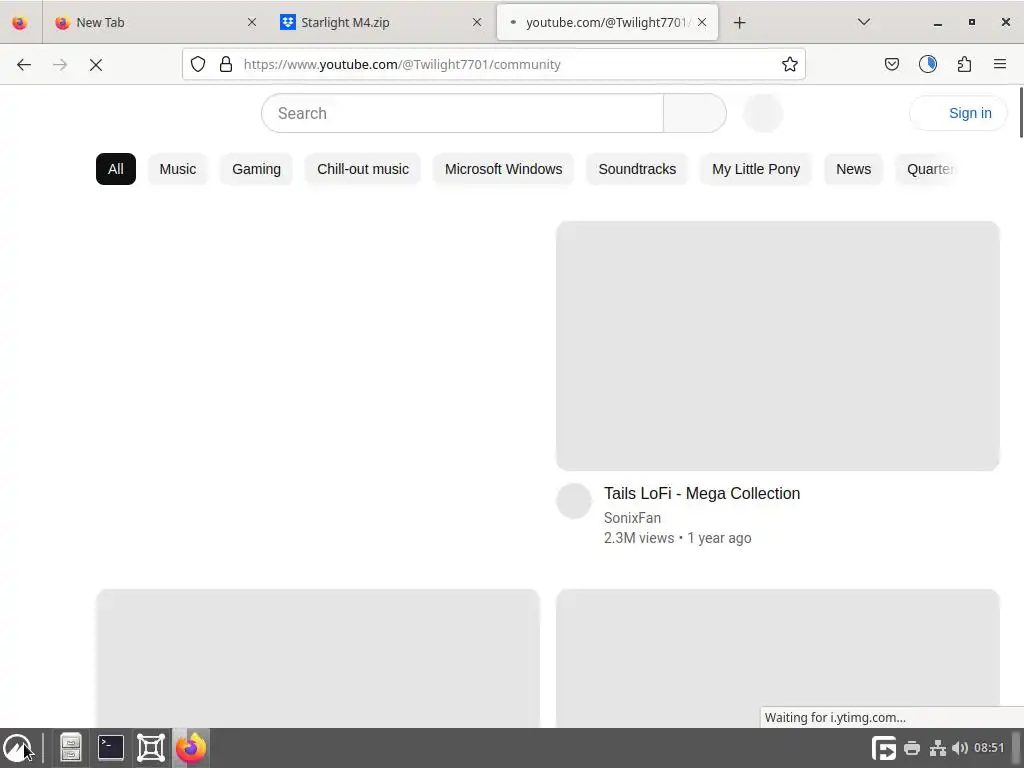Stop loading the page

click(96, 64)
